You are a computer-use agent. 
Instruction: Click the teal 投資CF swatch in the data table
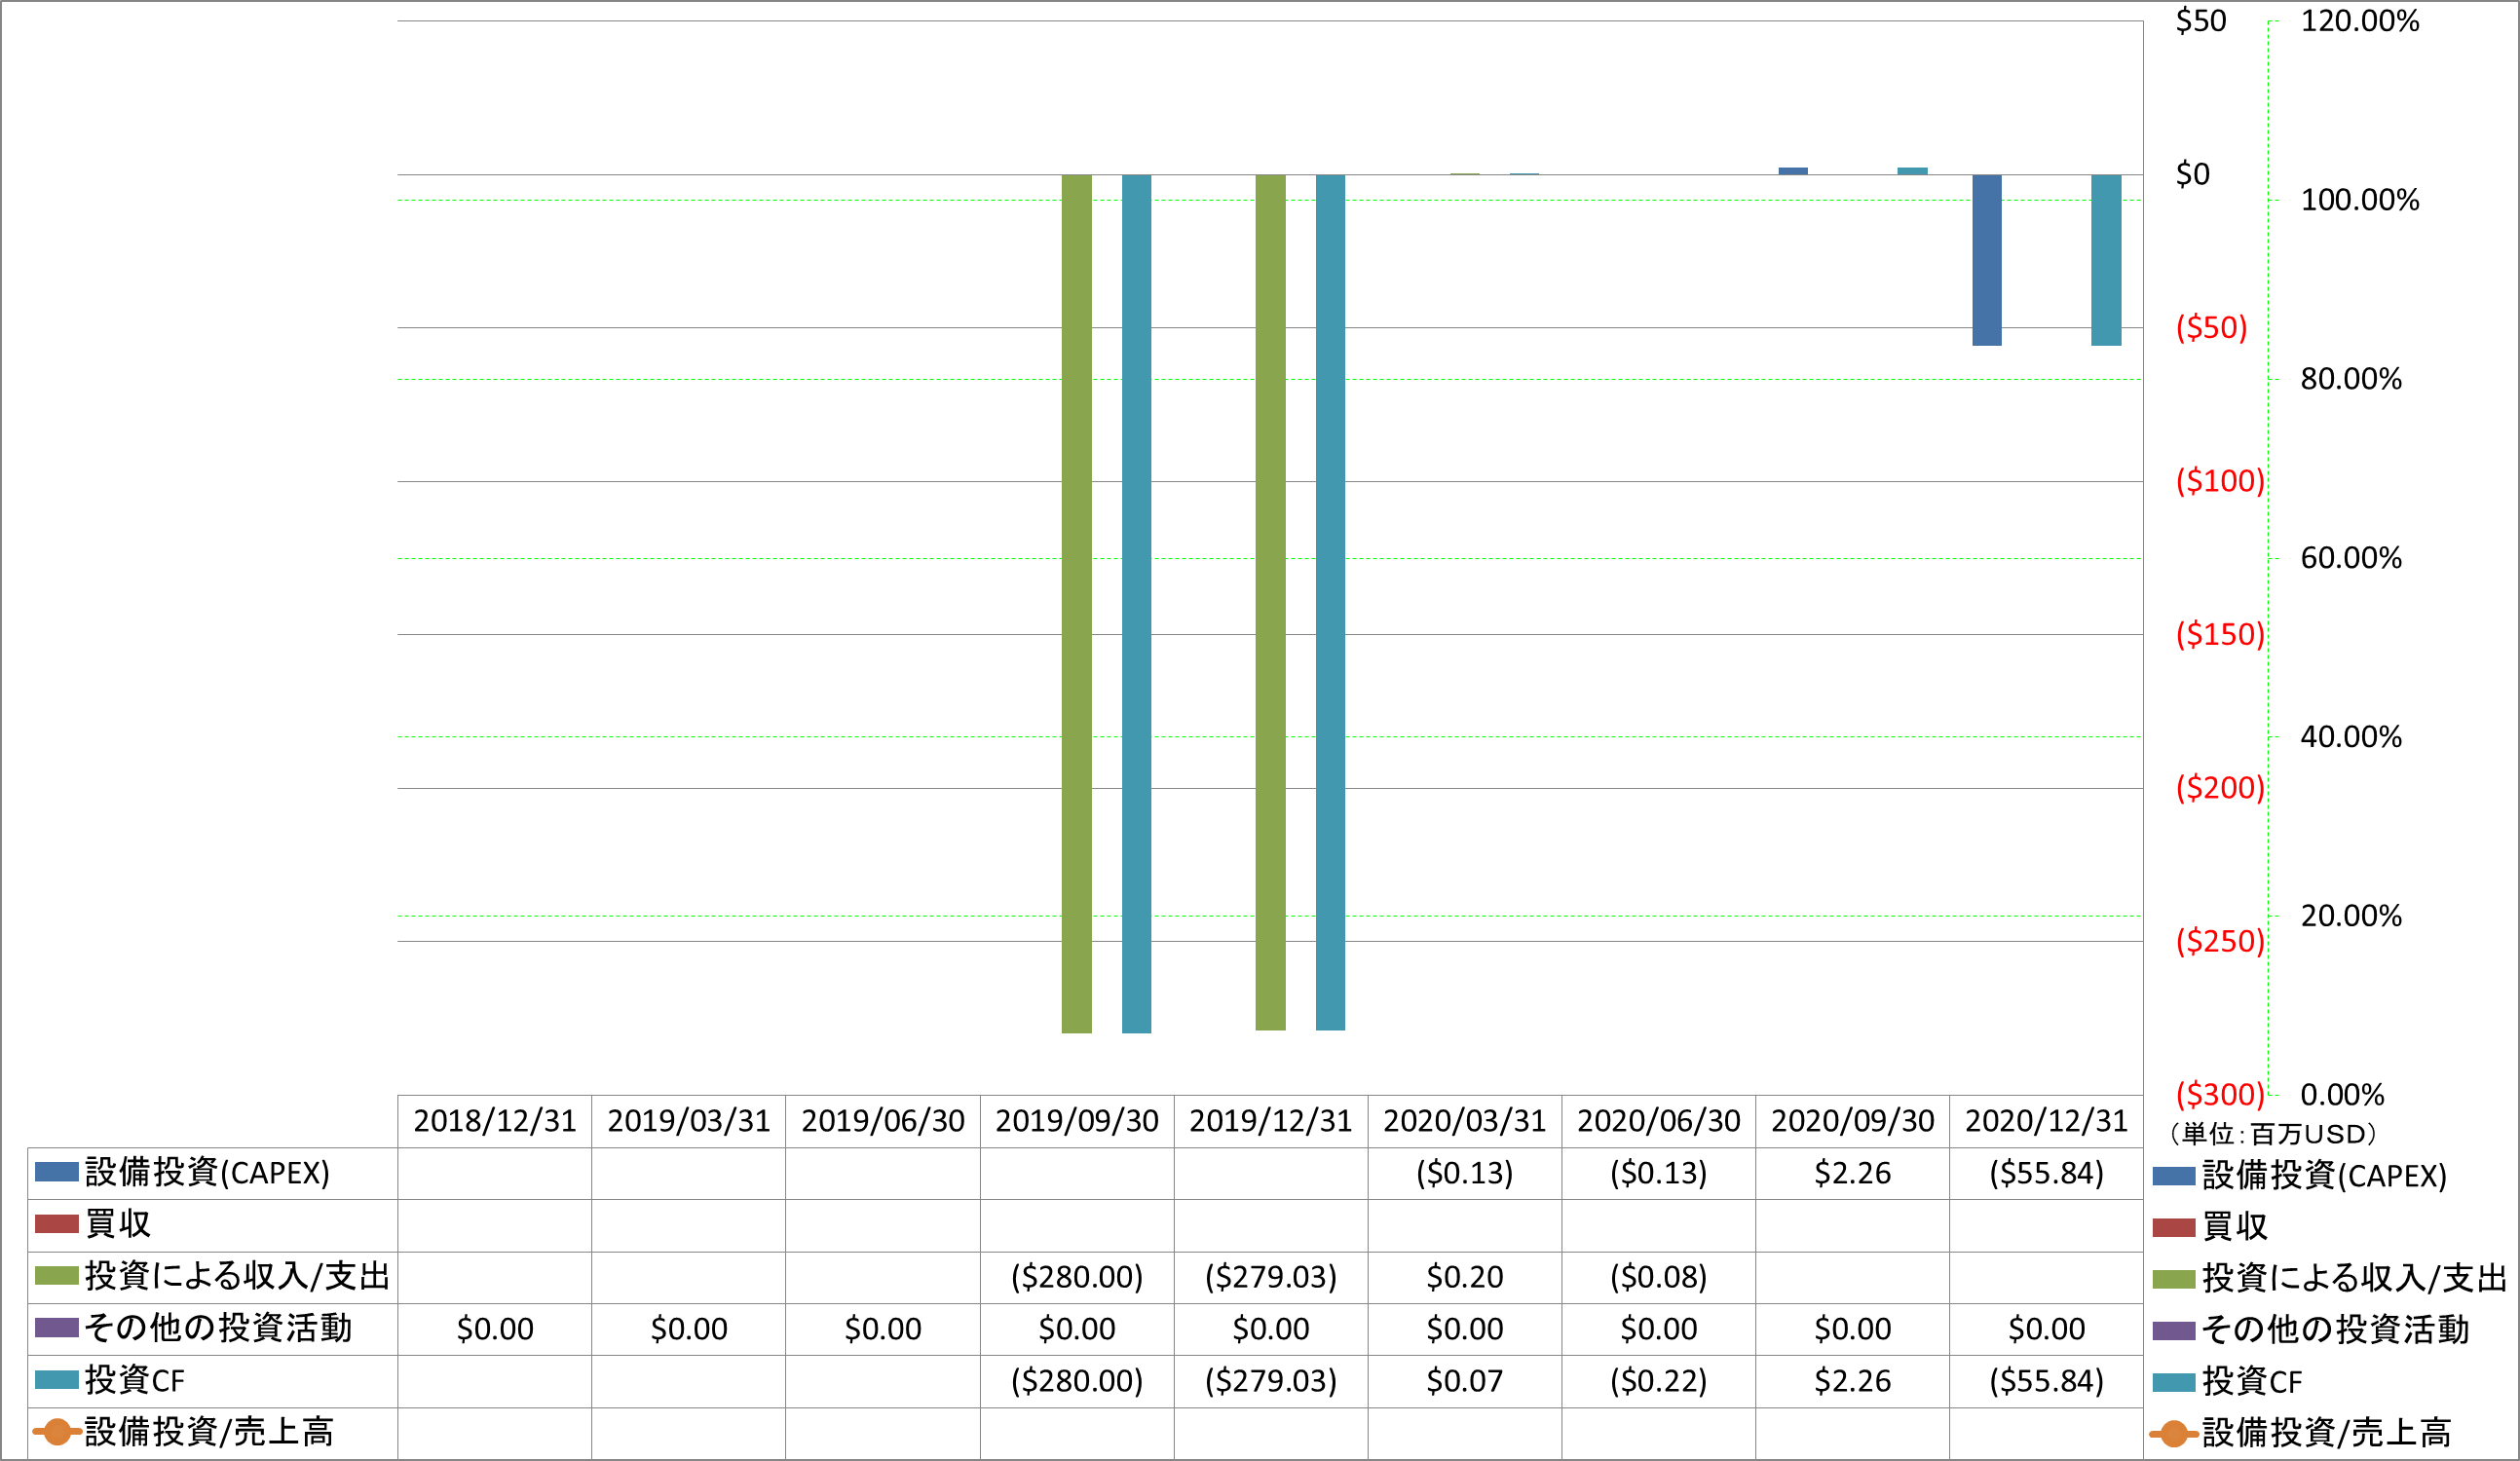57,1380
